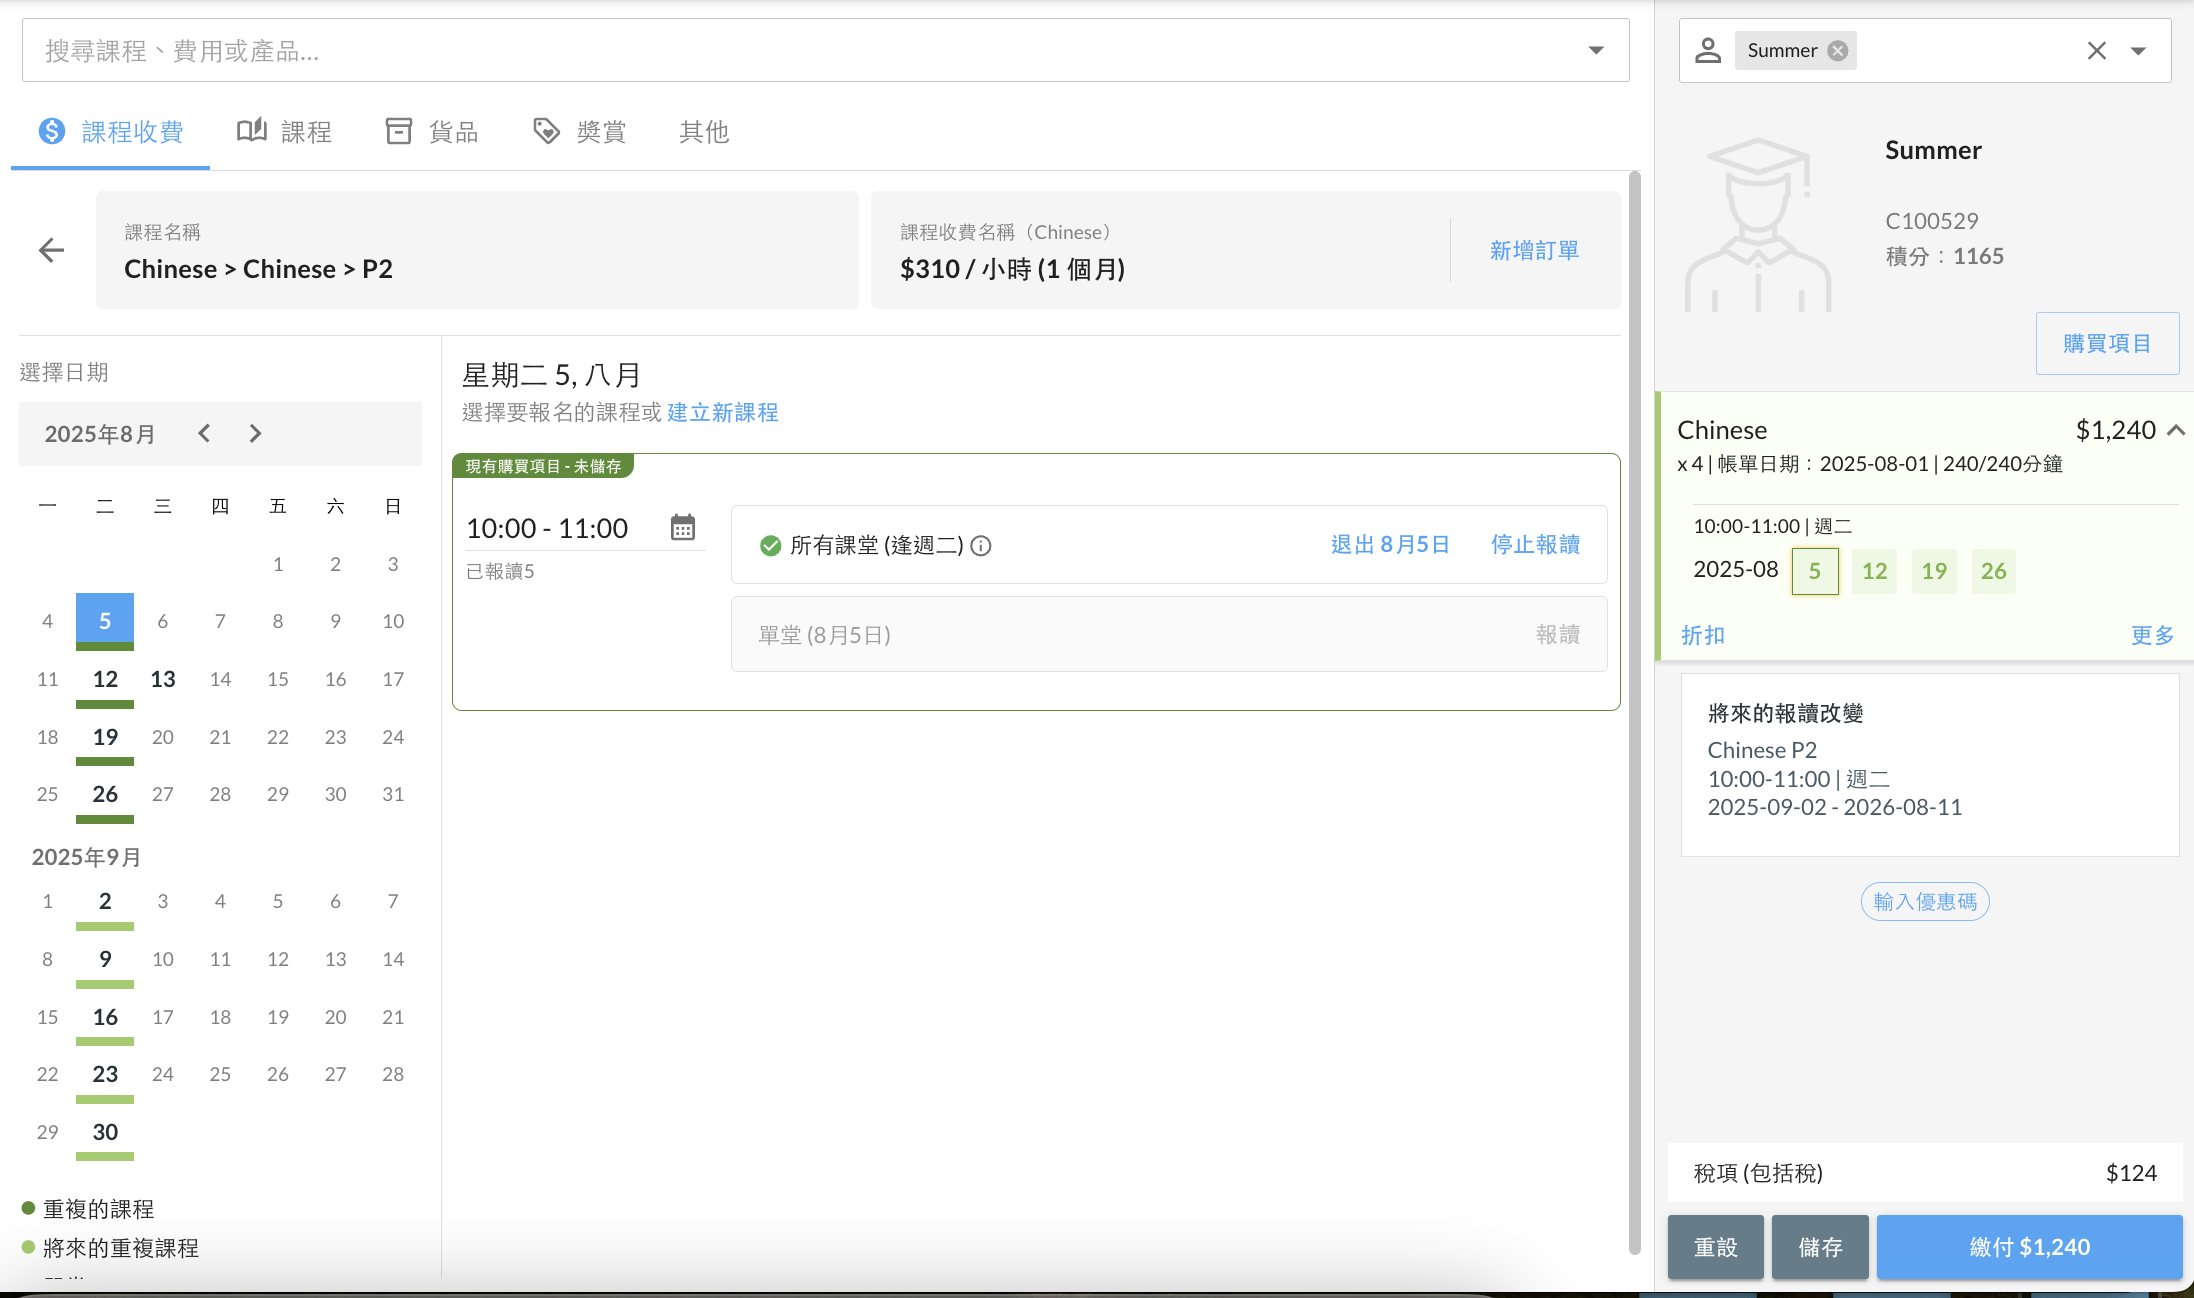Click the 2025年8月 month label

100,434
